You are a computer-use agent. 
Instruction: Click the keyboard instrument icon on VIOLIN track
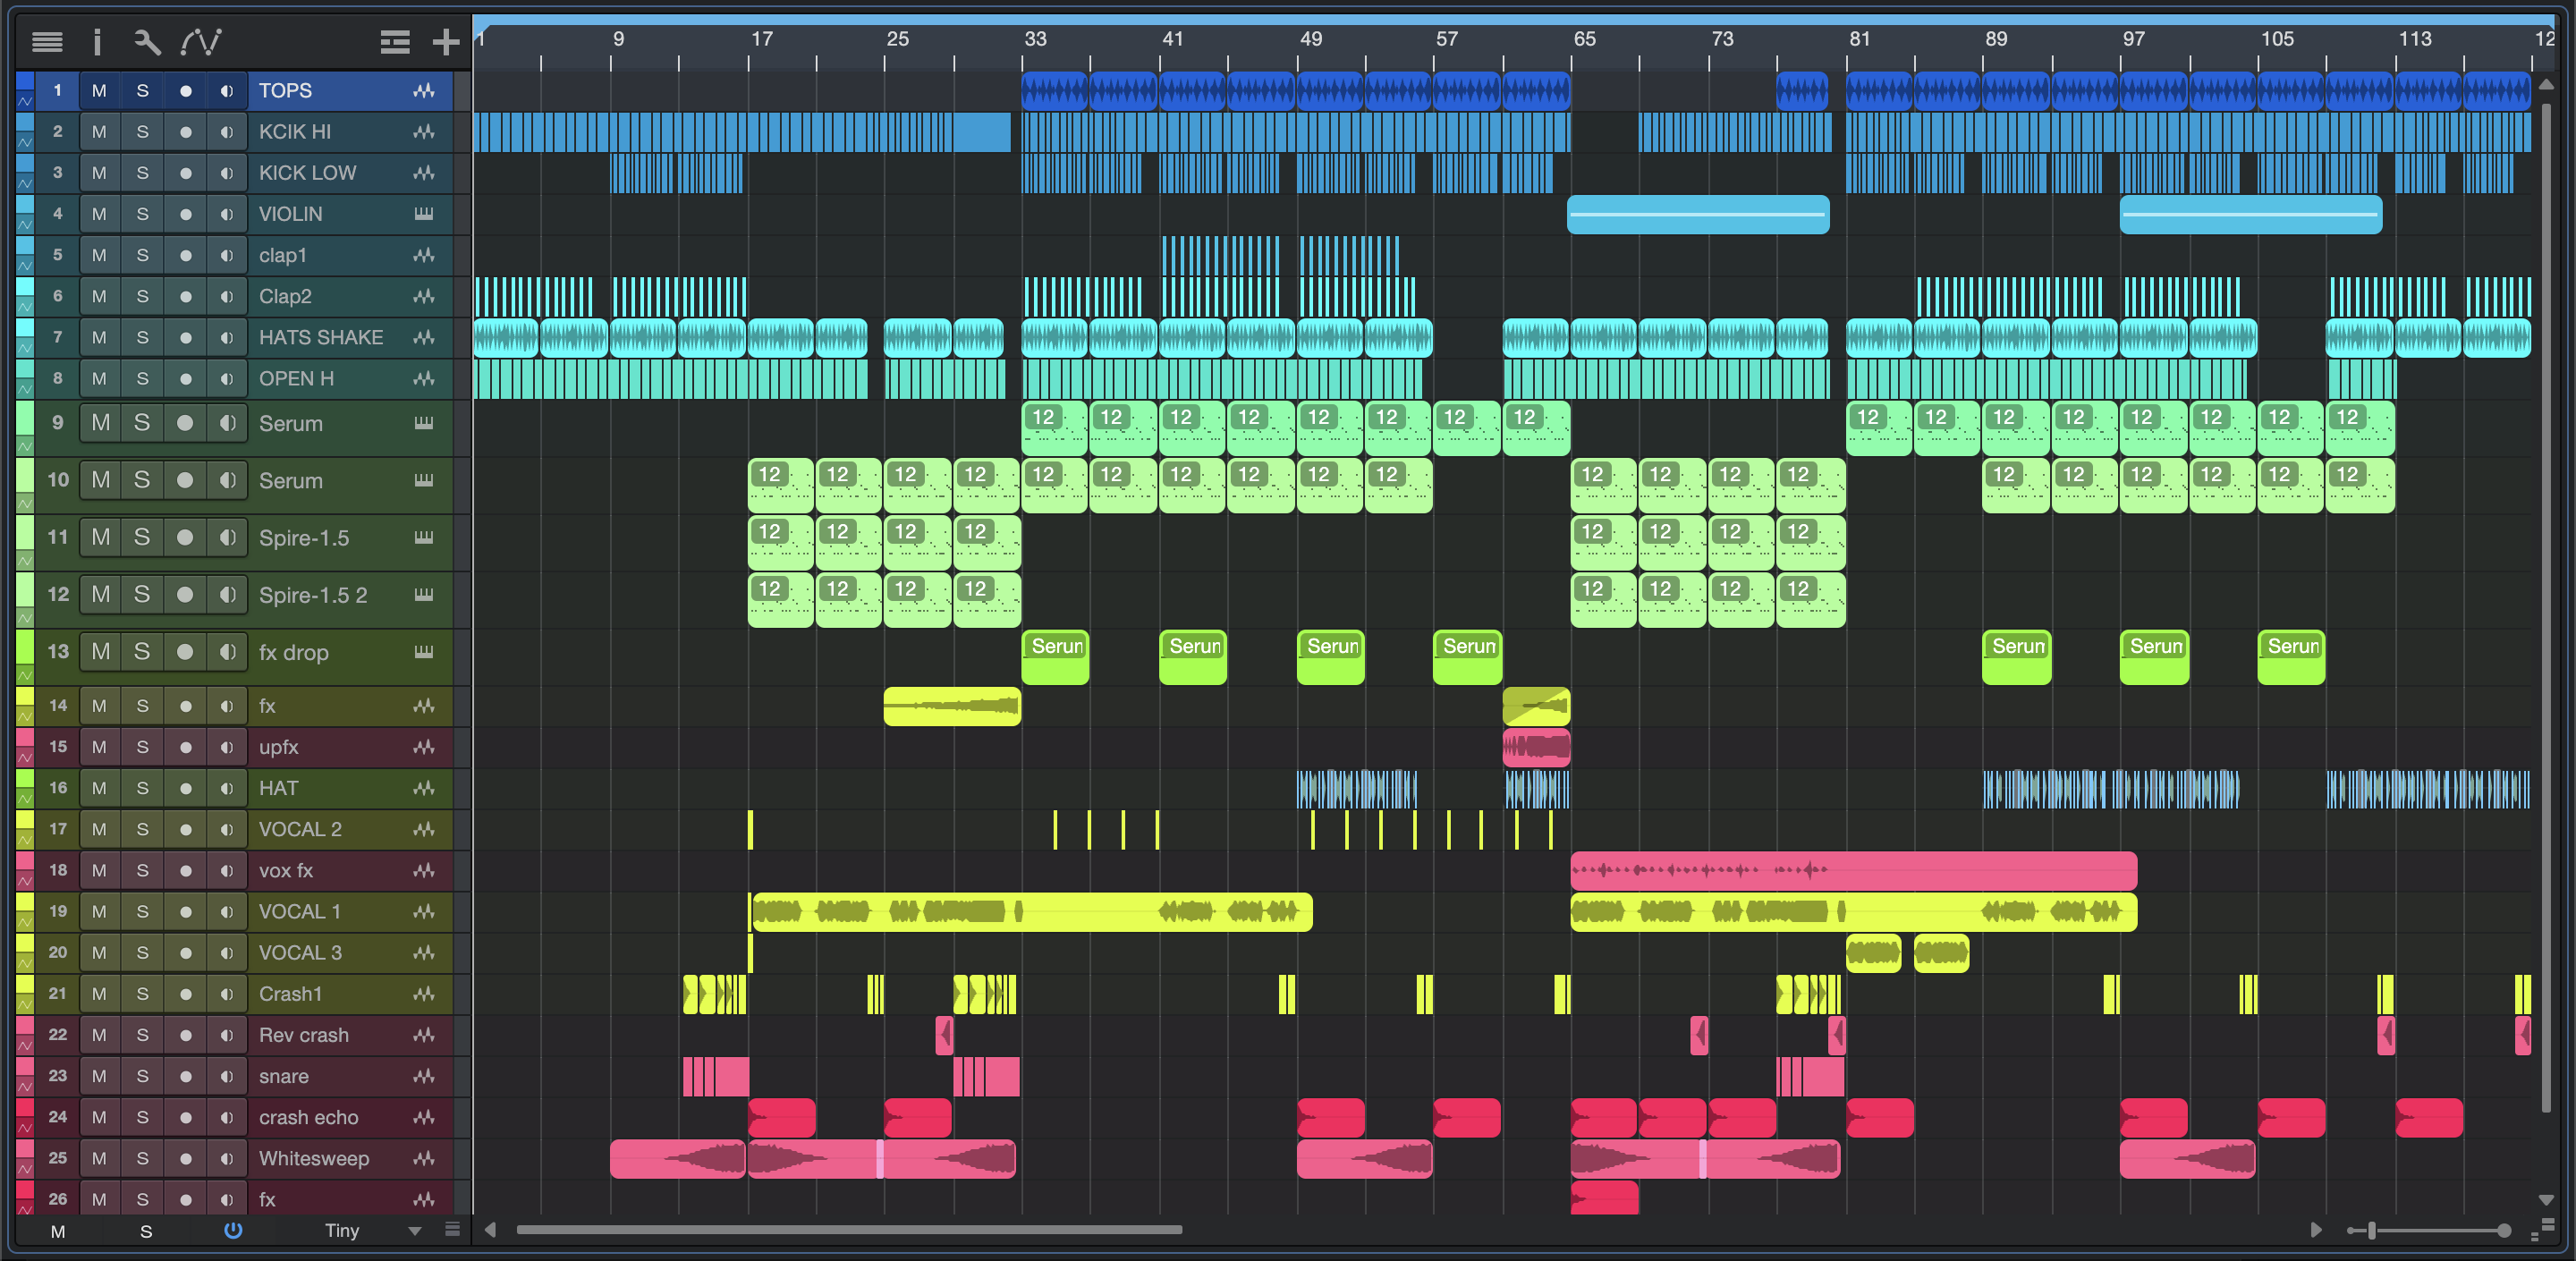[424, 214]
